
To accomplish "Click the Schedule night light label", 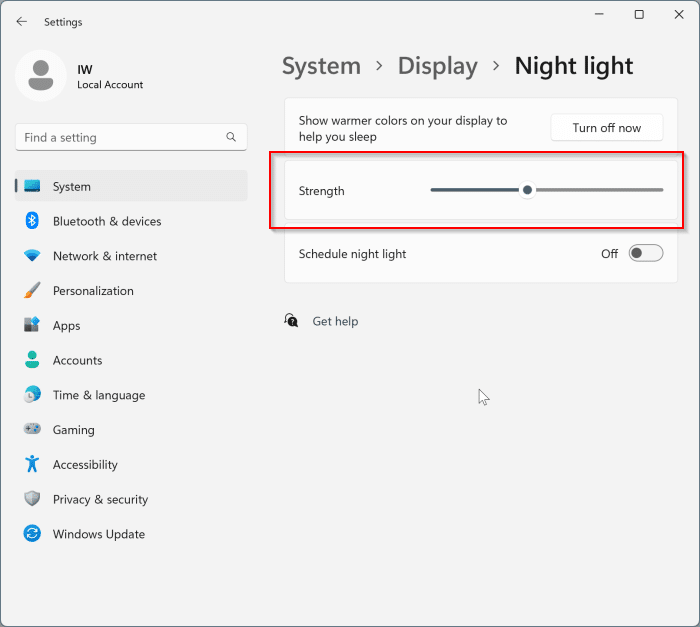I will coord(352,254).
